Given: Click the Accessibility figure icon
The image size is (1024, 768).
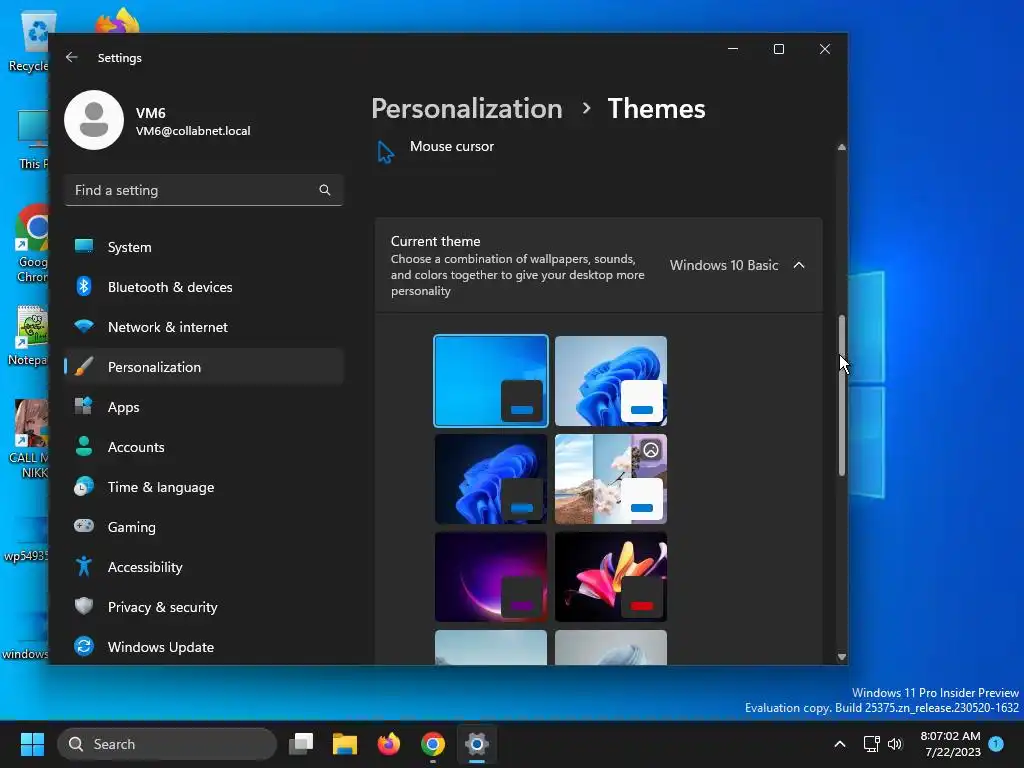Looking at the screenshot, I should pyautogui.click(x=84, y=566).
